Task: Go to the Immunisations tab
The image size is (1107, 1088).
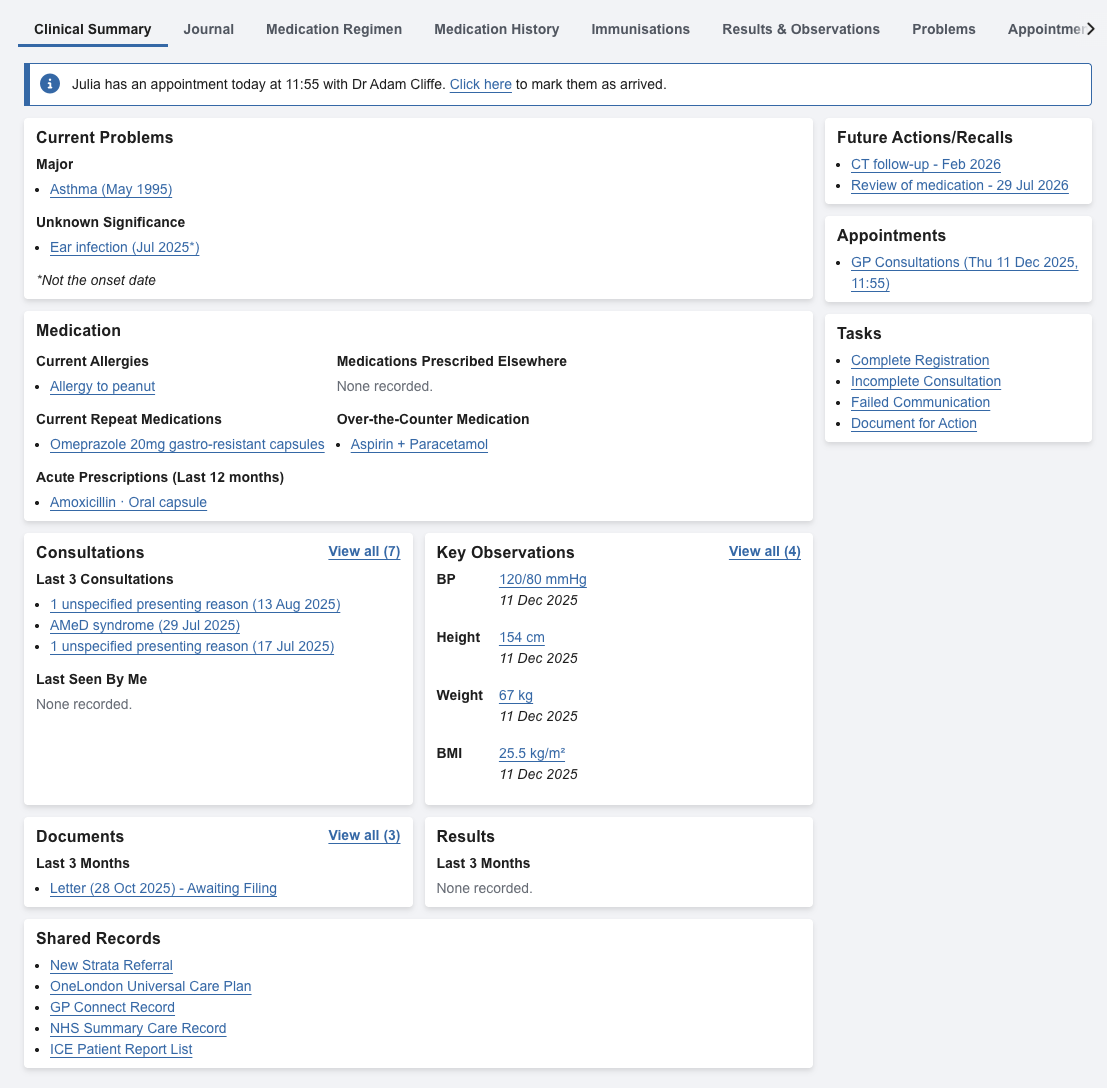Action: point(640,29)
